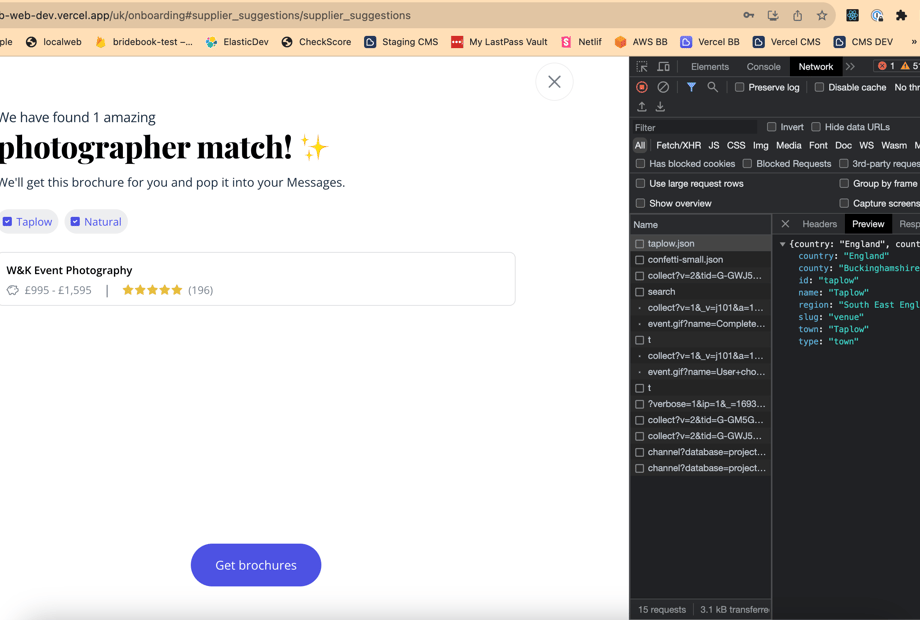The height and width of the screenshot is (620, 920).
Task: Check the Disable cache option
Action: tap(819, 88)
